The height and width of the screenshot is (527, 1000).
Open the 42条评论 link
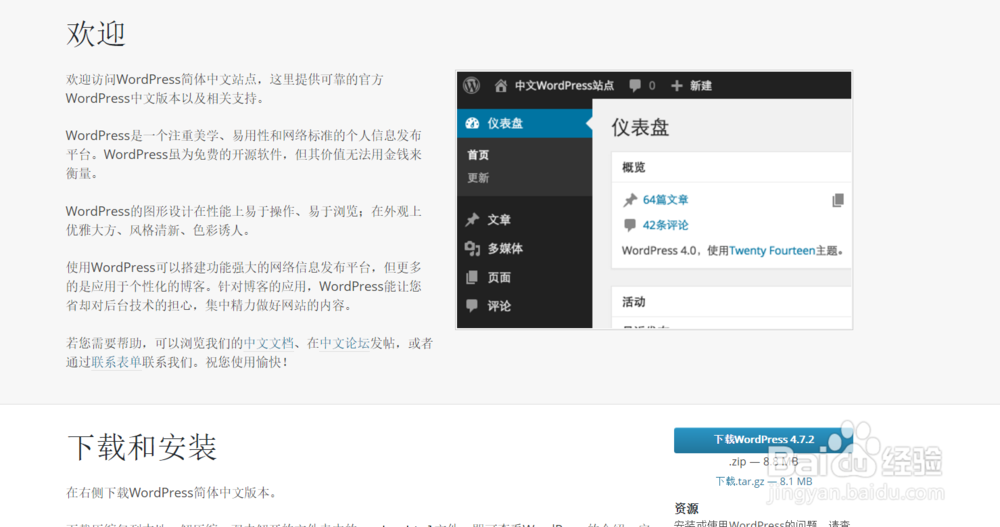666,225
